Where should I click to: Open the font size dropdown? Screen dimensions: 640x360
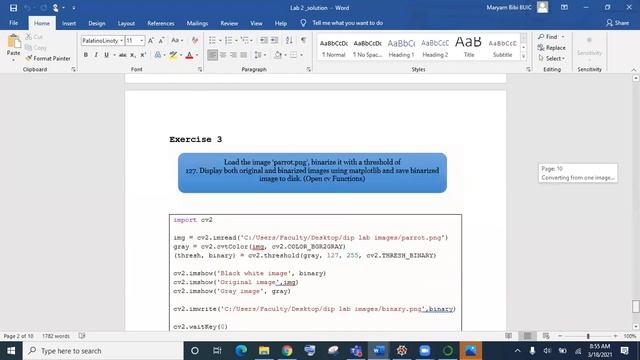click(142, 40)
